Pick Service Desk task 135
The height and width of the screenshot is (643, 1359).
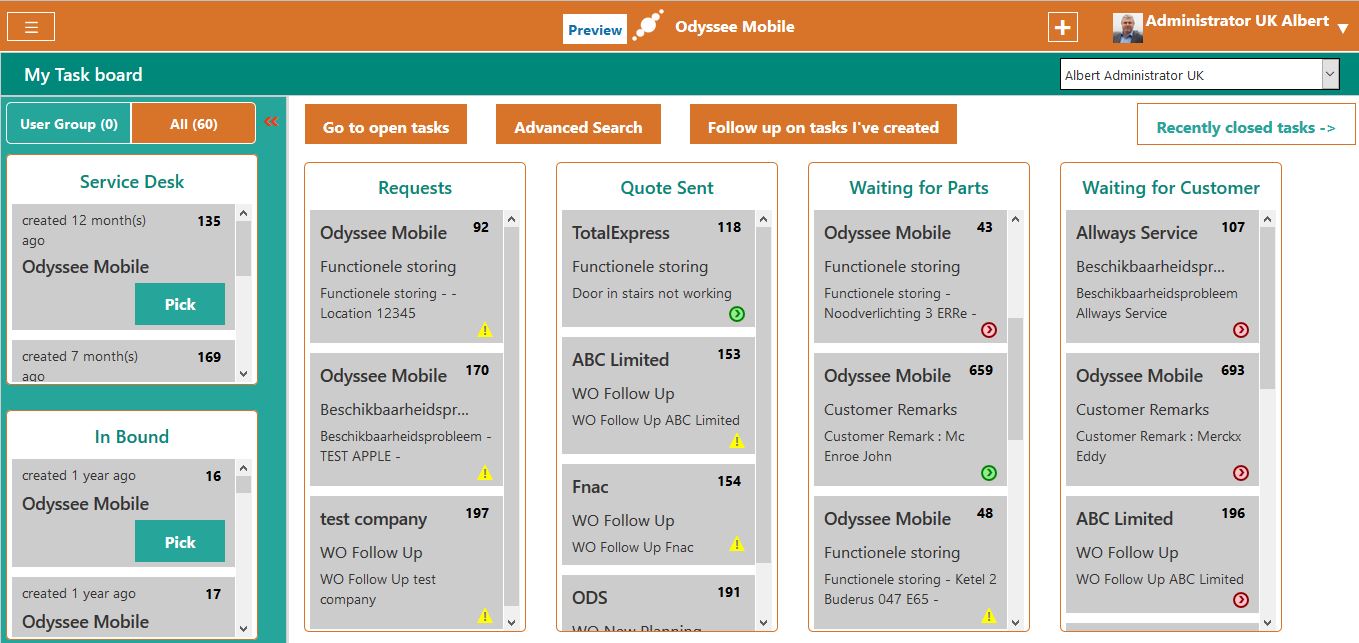pos(180,304)
